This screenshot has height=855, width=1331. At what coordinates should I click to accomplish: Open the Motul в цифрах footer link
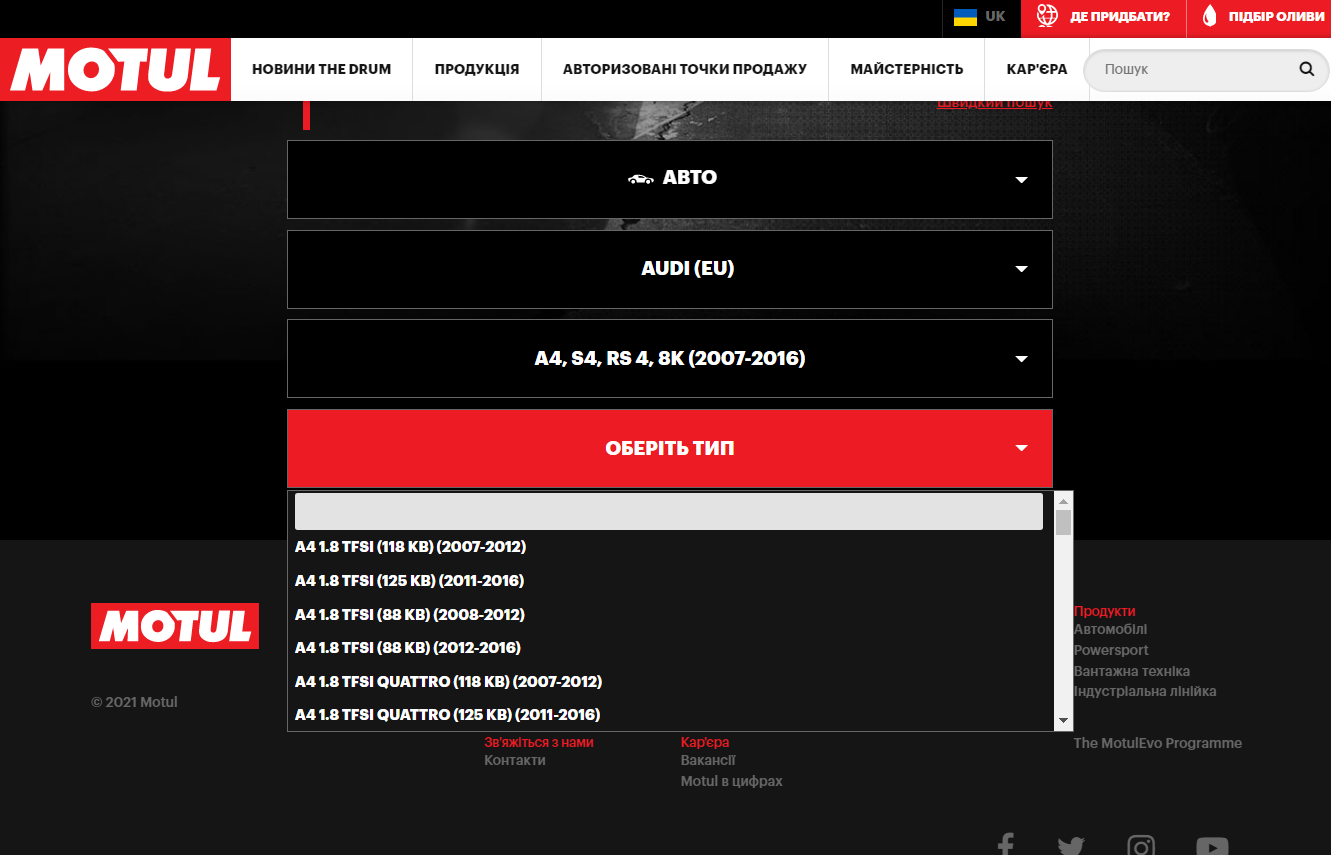pos(732,781)
